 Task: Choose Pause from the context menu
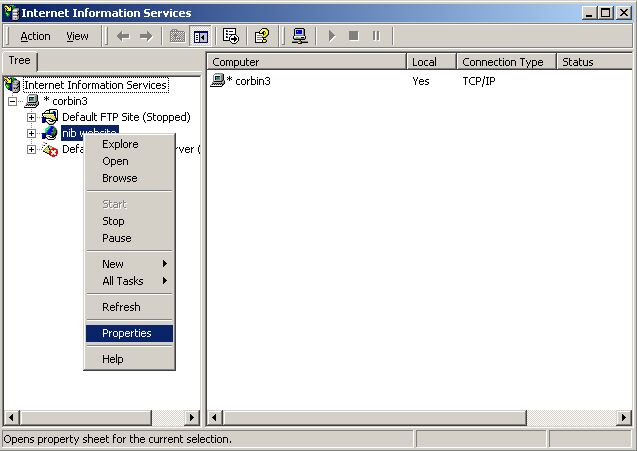[x=129, y=238]
